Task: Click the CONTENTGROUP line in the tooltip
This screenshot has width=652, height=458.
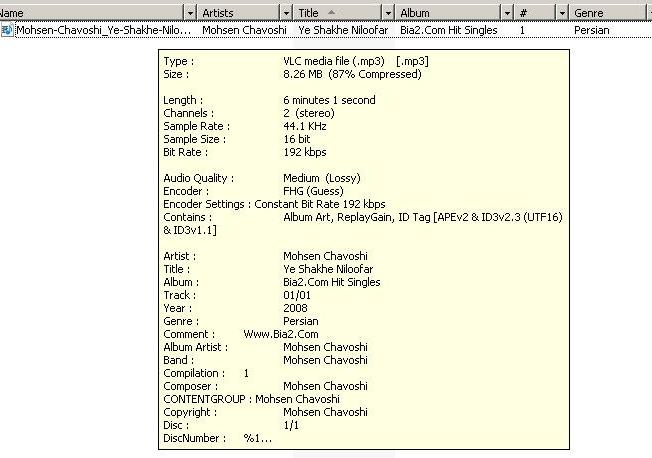Action: click(252, 399)
